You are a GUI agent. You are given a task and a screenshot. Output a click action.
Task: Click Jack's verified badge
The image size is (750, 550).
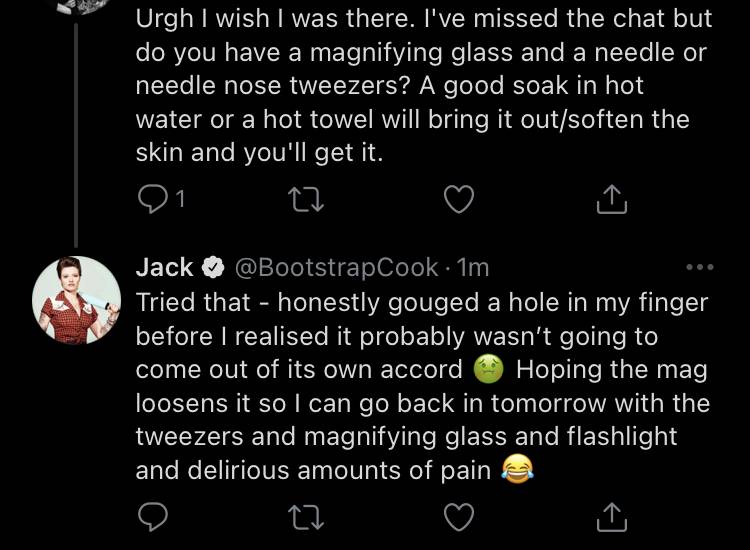213,267
